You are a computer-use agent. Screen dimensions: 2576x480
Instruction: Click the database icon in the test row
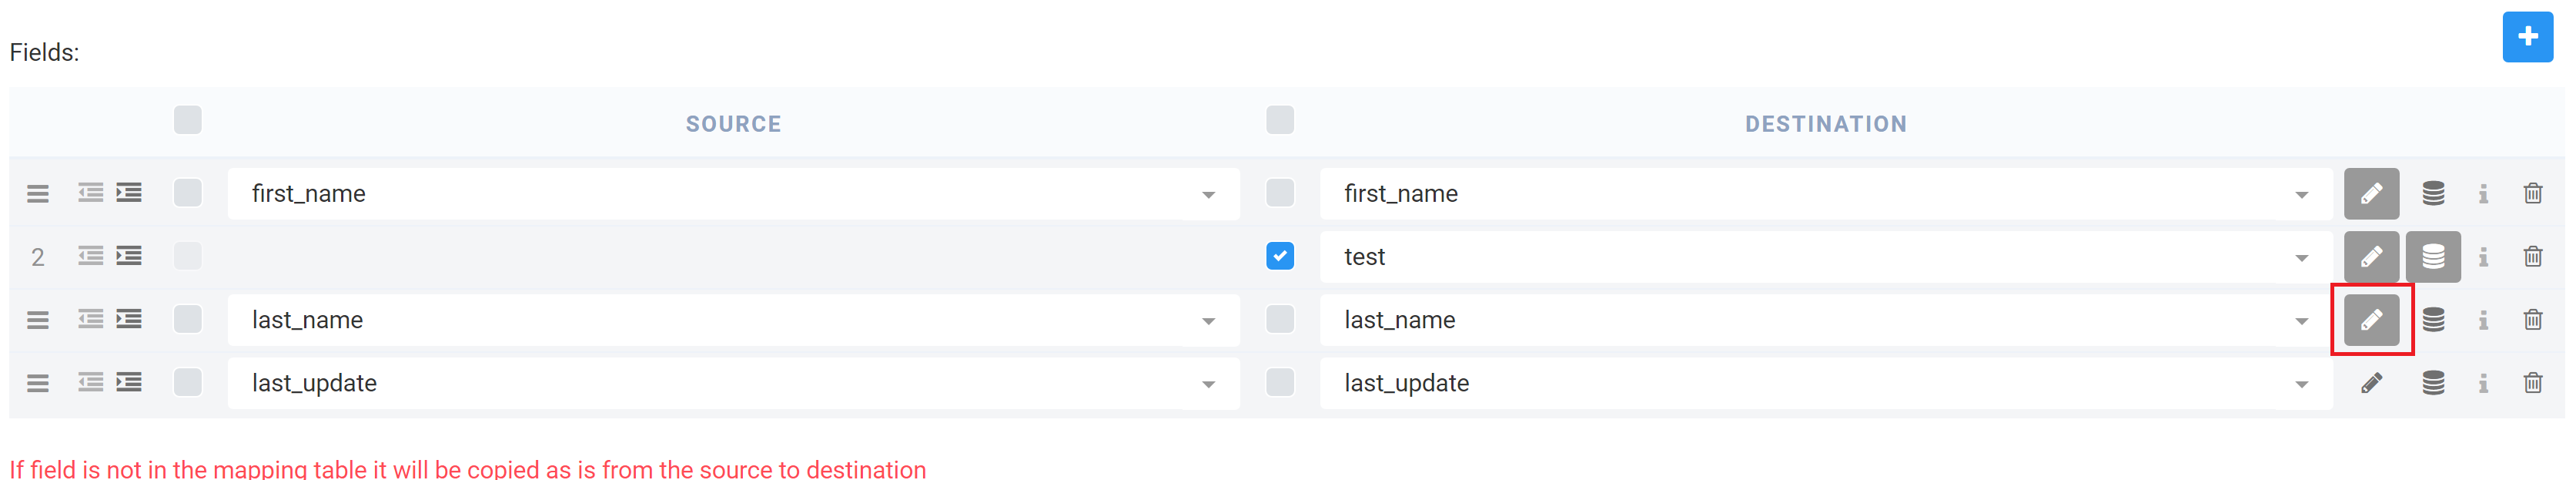2433,257
